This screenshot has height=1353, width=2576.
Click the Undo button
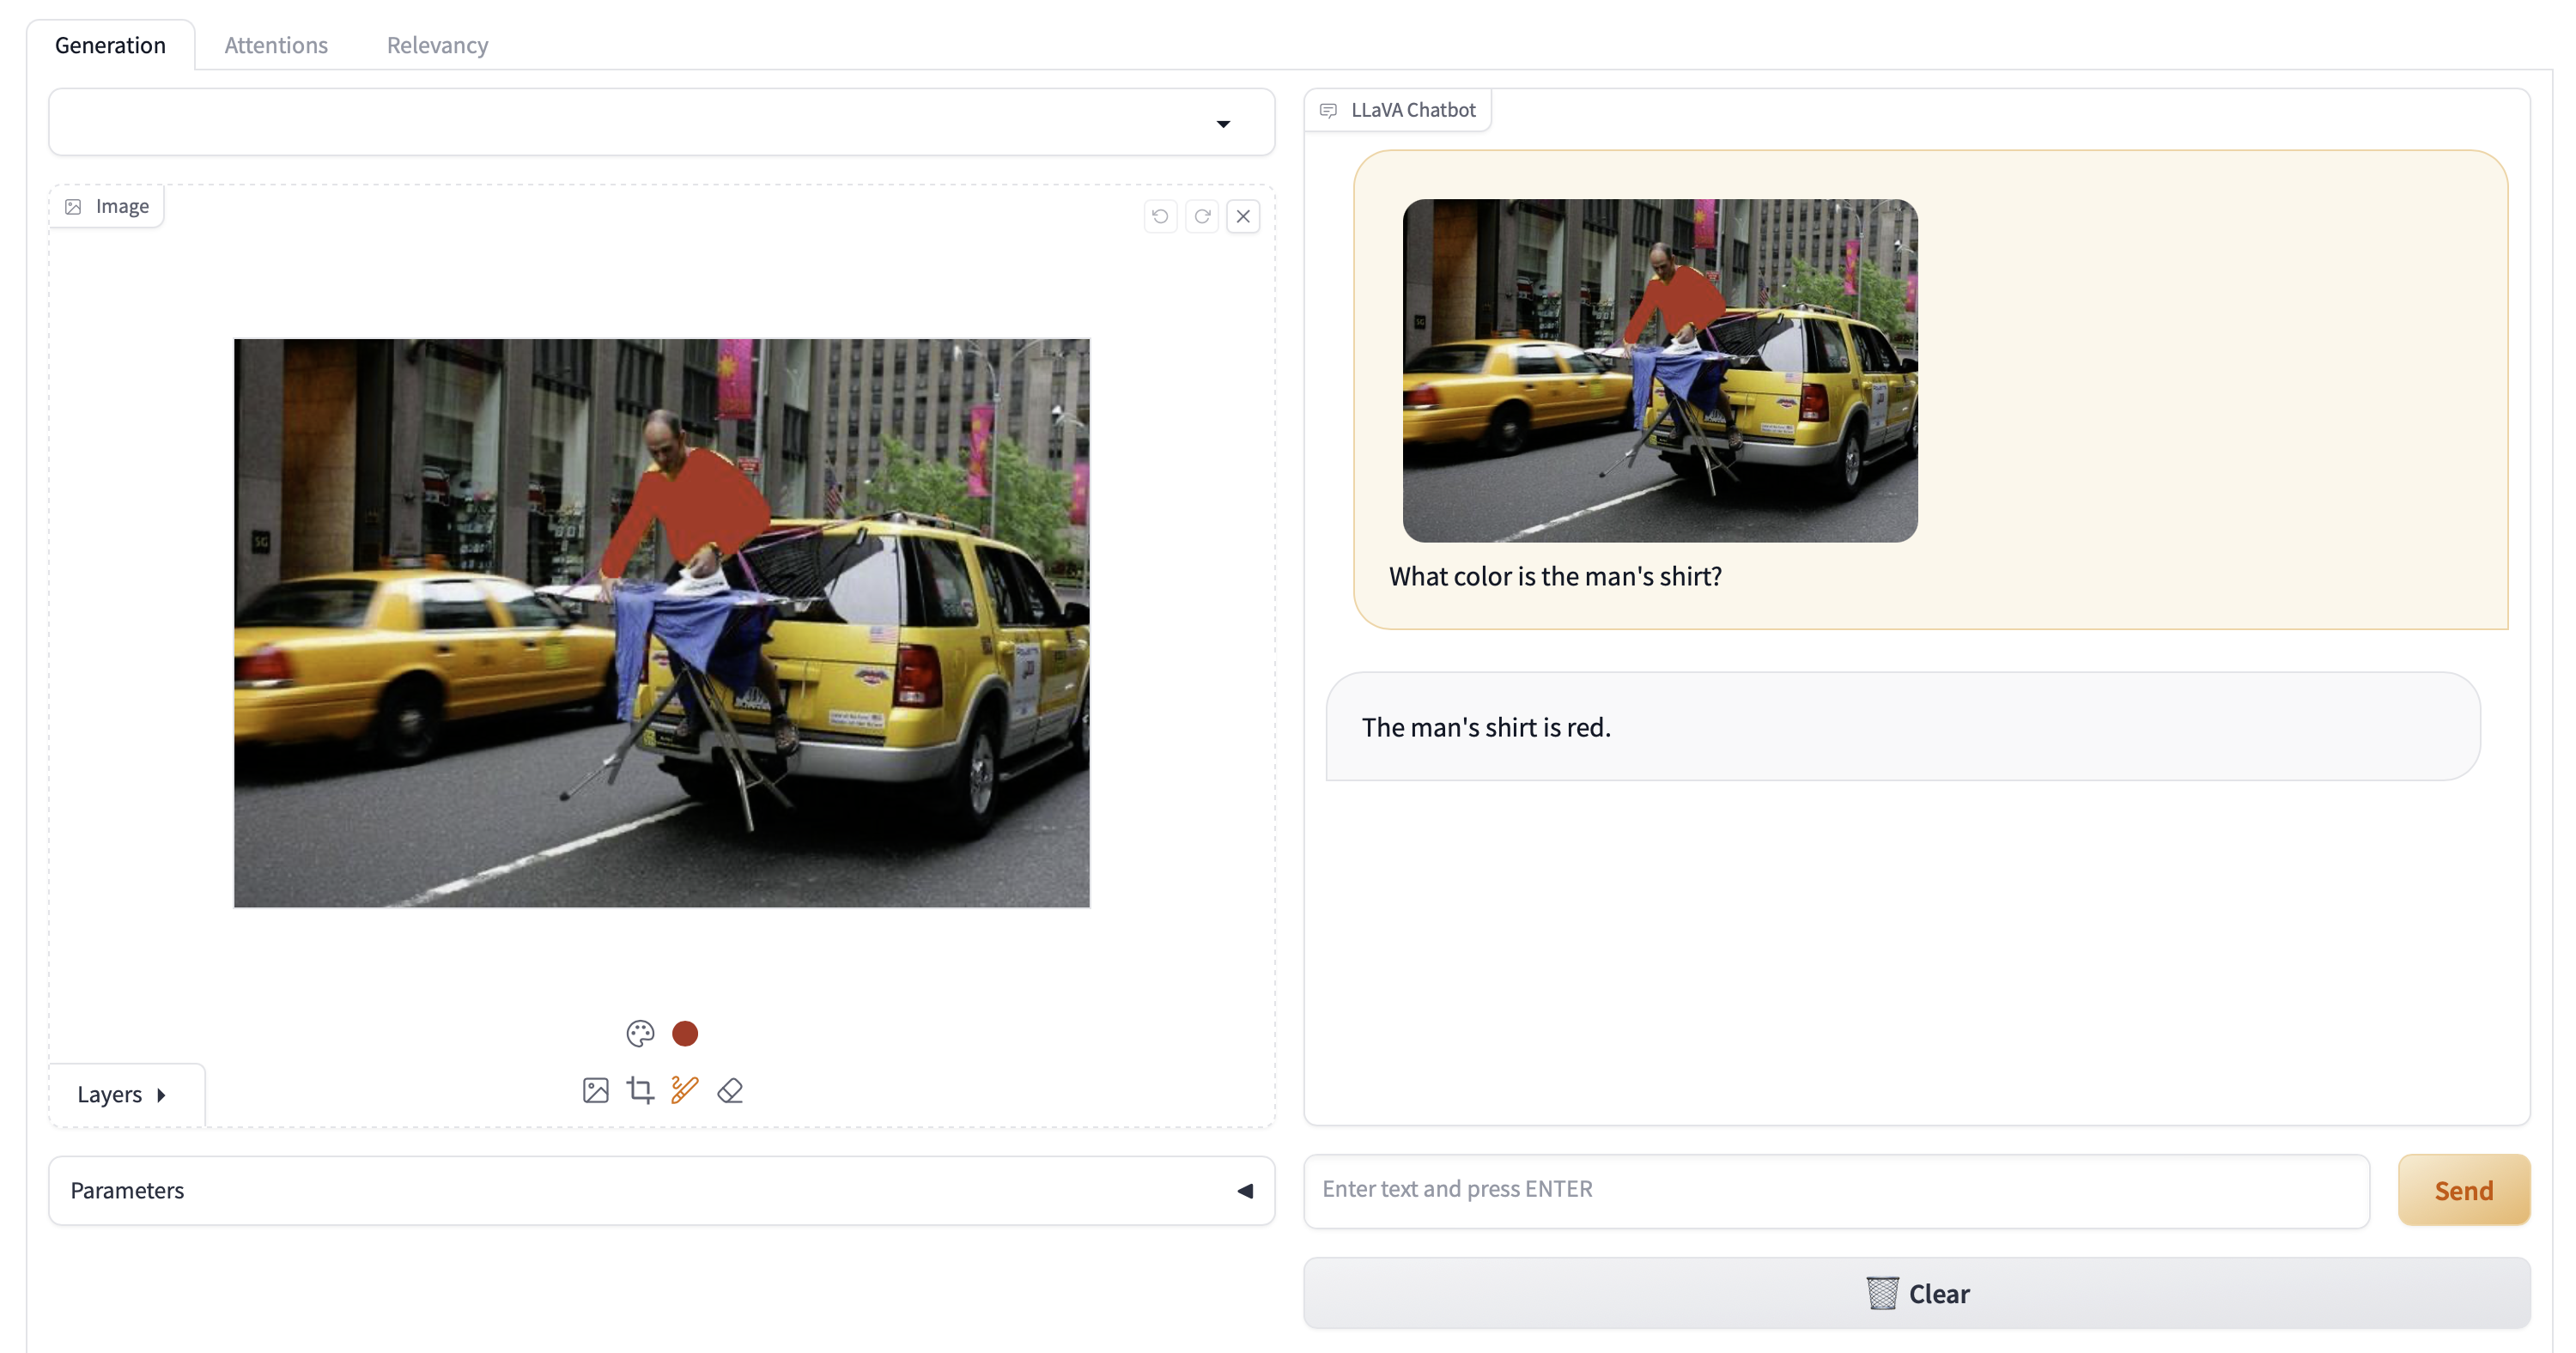pyautogui.click(x=1160, y=216)
